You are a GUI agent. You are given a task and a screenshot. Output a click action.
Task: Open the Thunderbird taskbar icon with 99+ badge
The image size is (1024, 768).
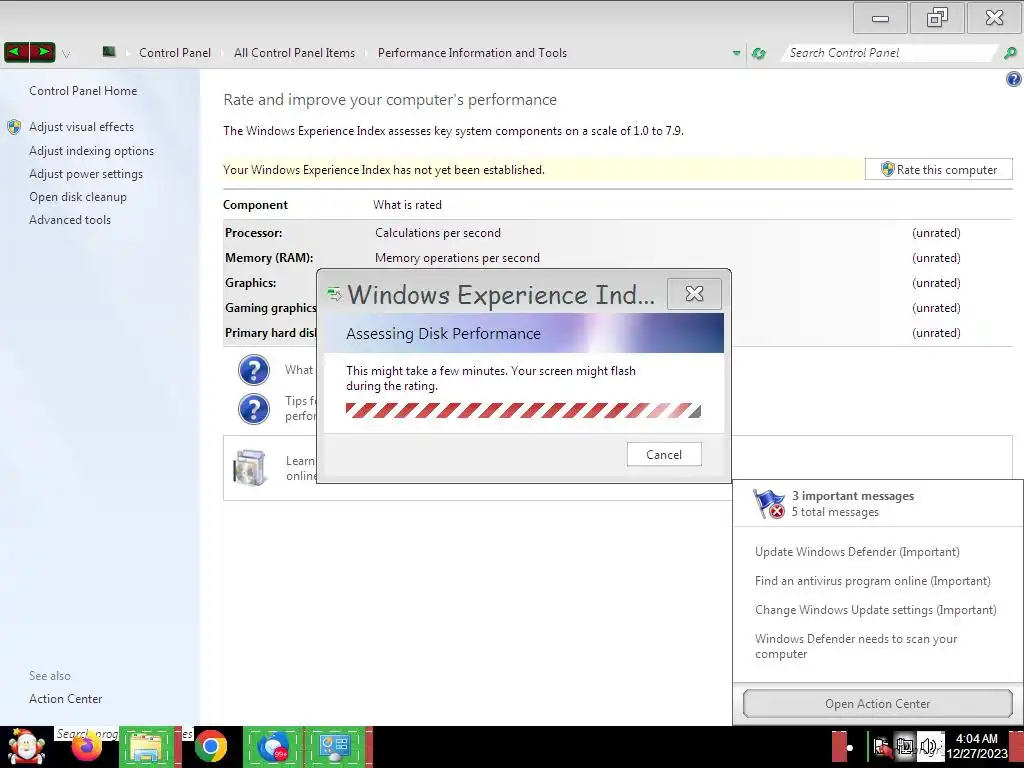pyautogui.click(x=273, y=747)
